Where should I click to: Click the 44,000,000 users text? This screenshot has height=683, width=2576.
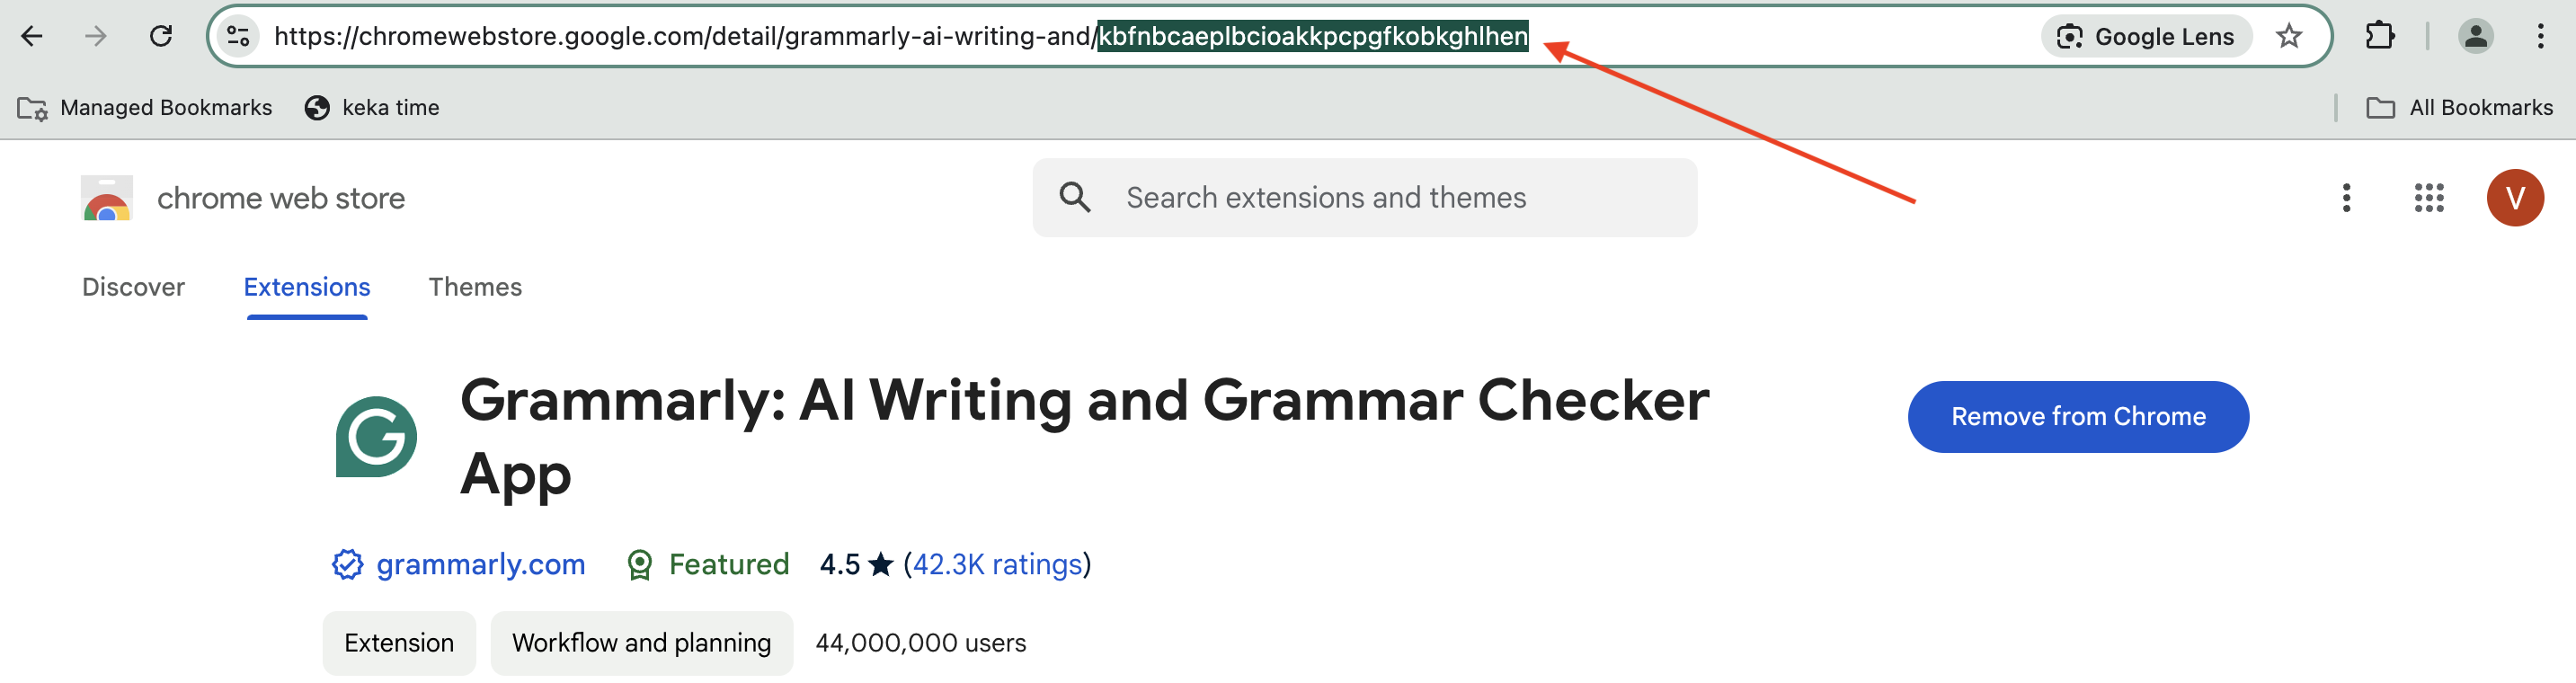[x=920, y=643]
